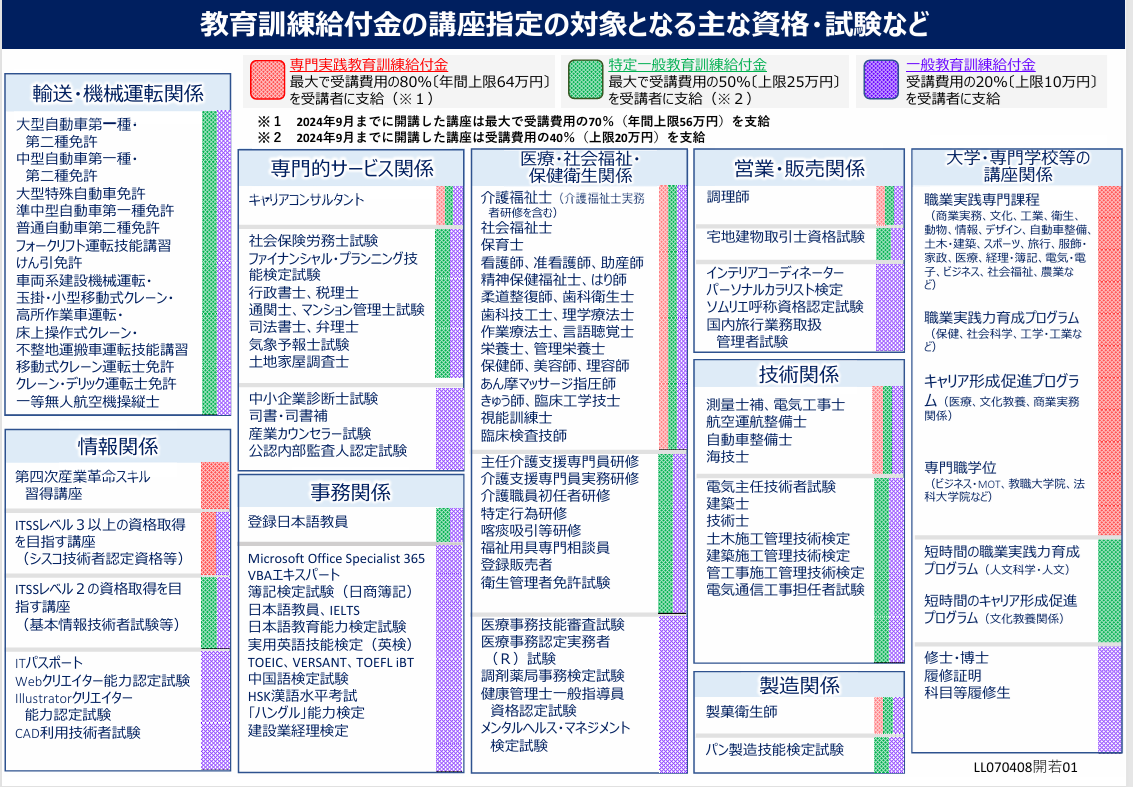This screenshot has height=787, width=1133.
Task: Select the 大学・専門学校等の講座関係 heading
Action: click(1017, 167)
